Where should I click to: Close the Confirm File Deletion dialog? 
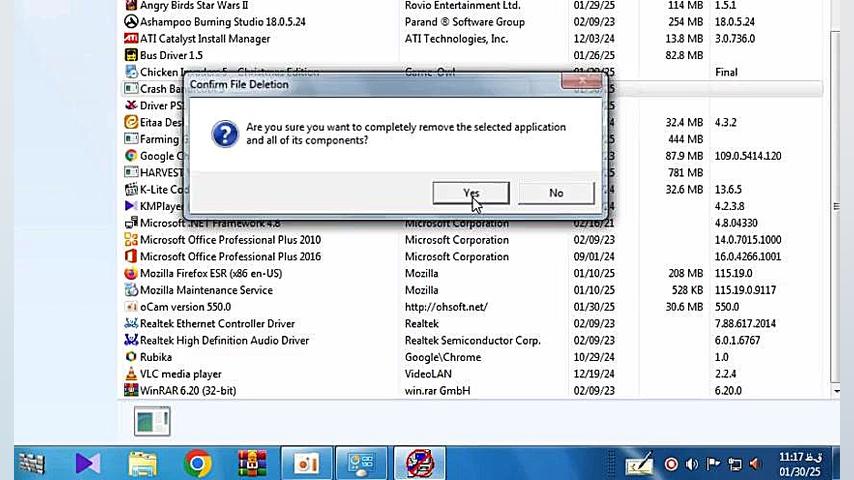pos(582,81)
